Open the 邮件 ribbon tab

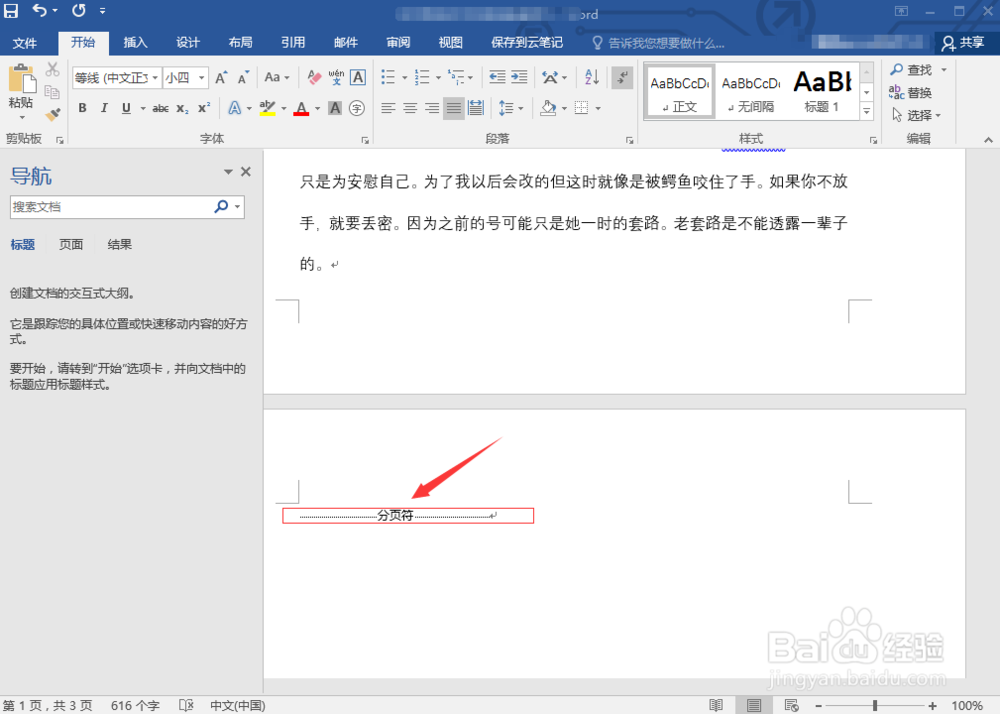(345, 42)
